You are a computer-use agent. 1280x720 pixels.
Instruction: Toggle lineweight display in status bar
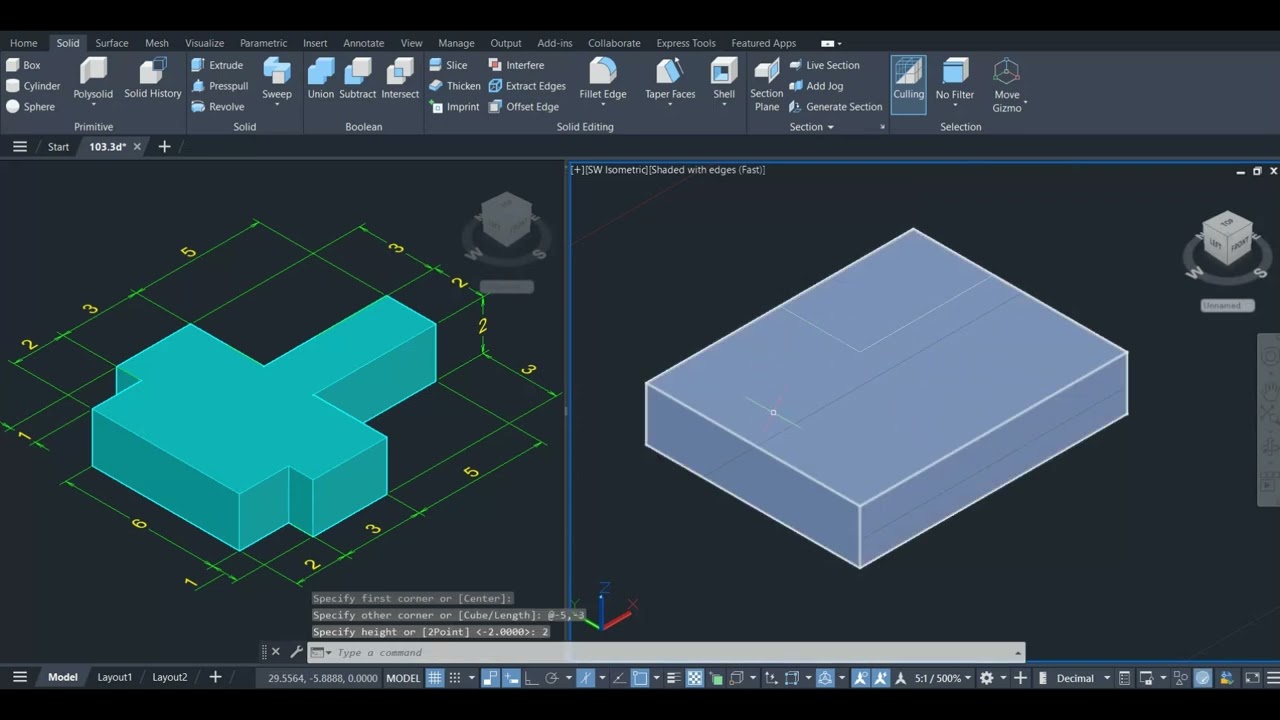click(674, 678)
